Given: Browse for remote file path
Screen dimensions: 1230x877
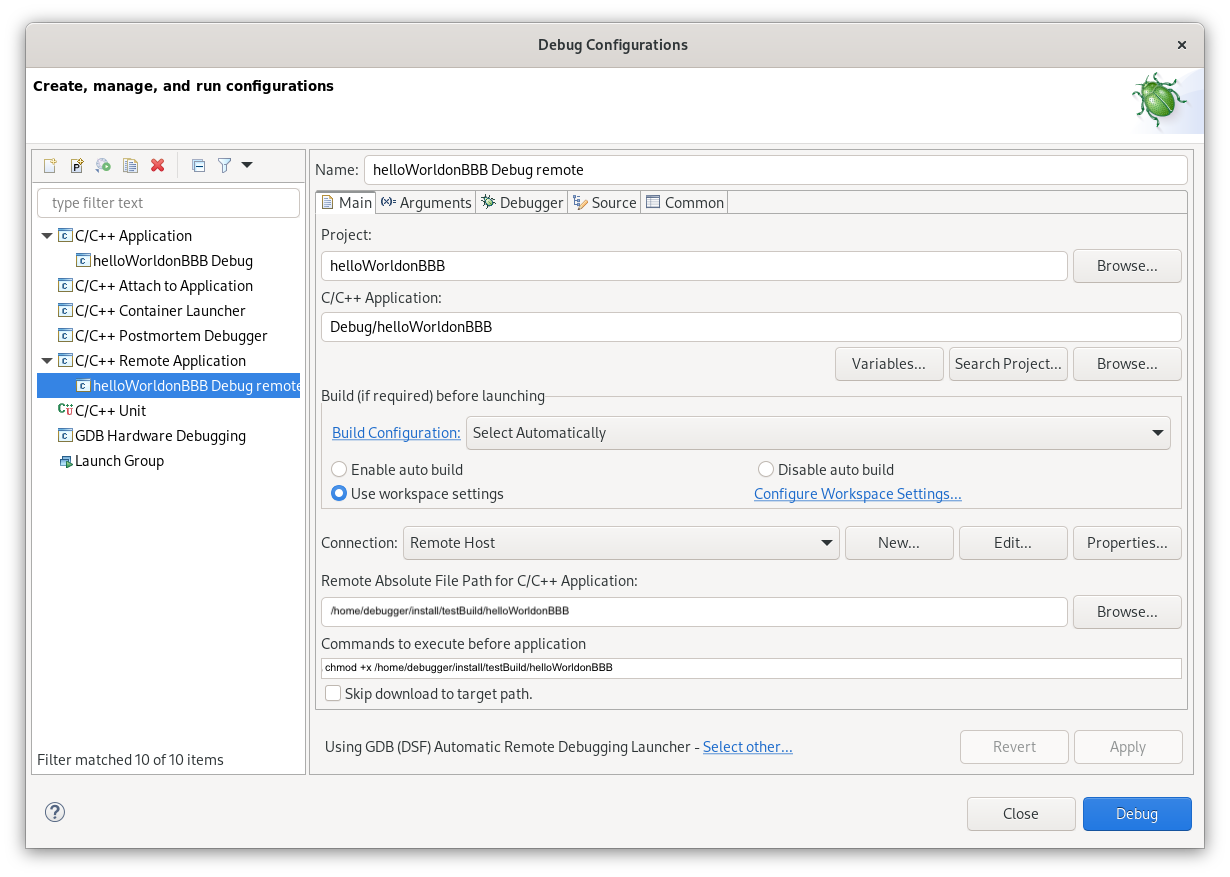Looking at the screenshot, I should 1127,612.
